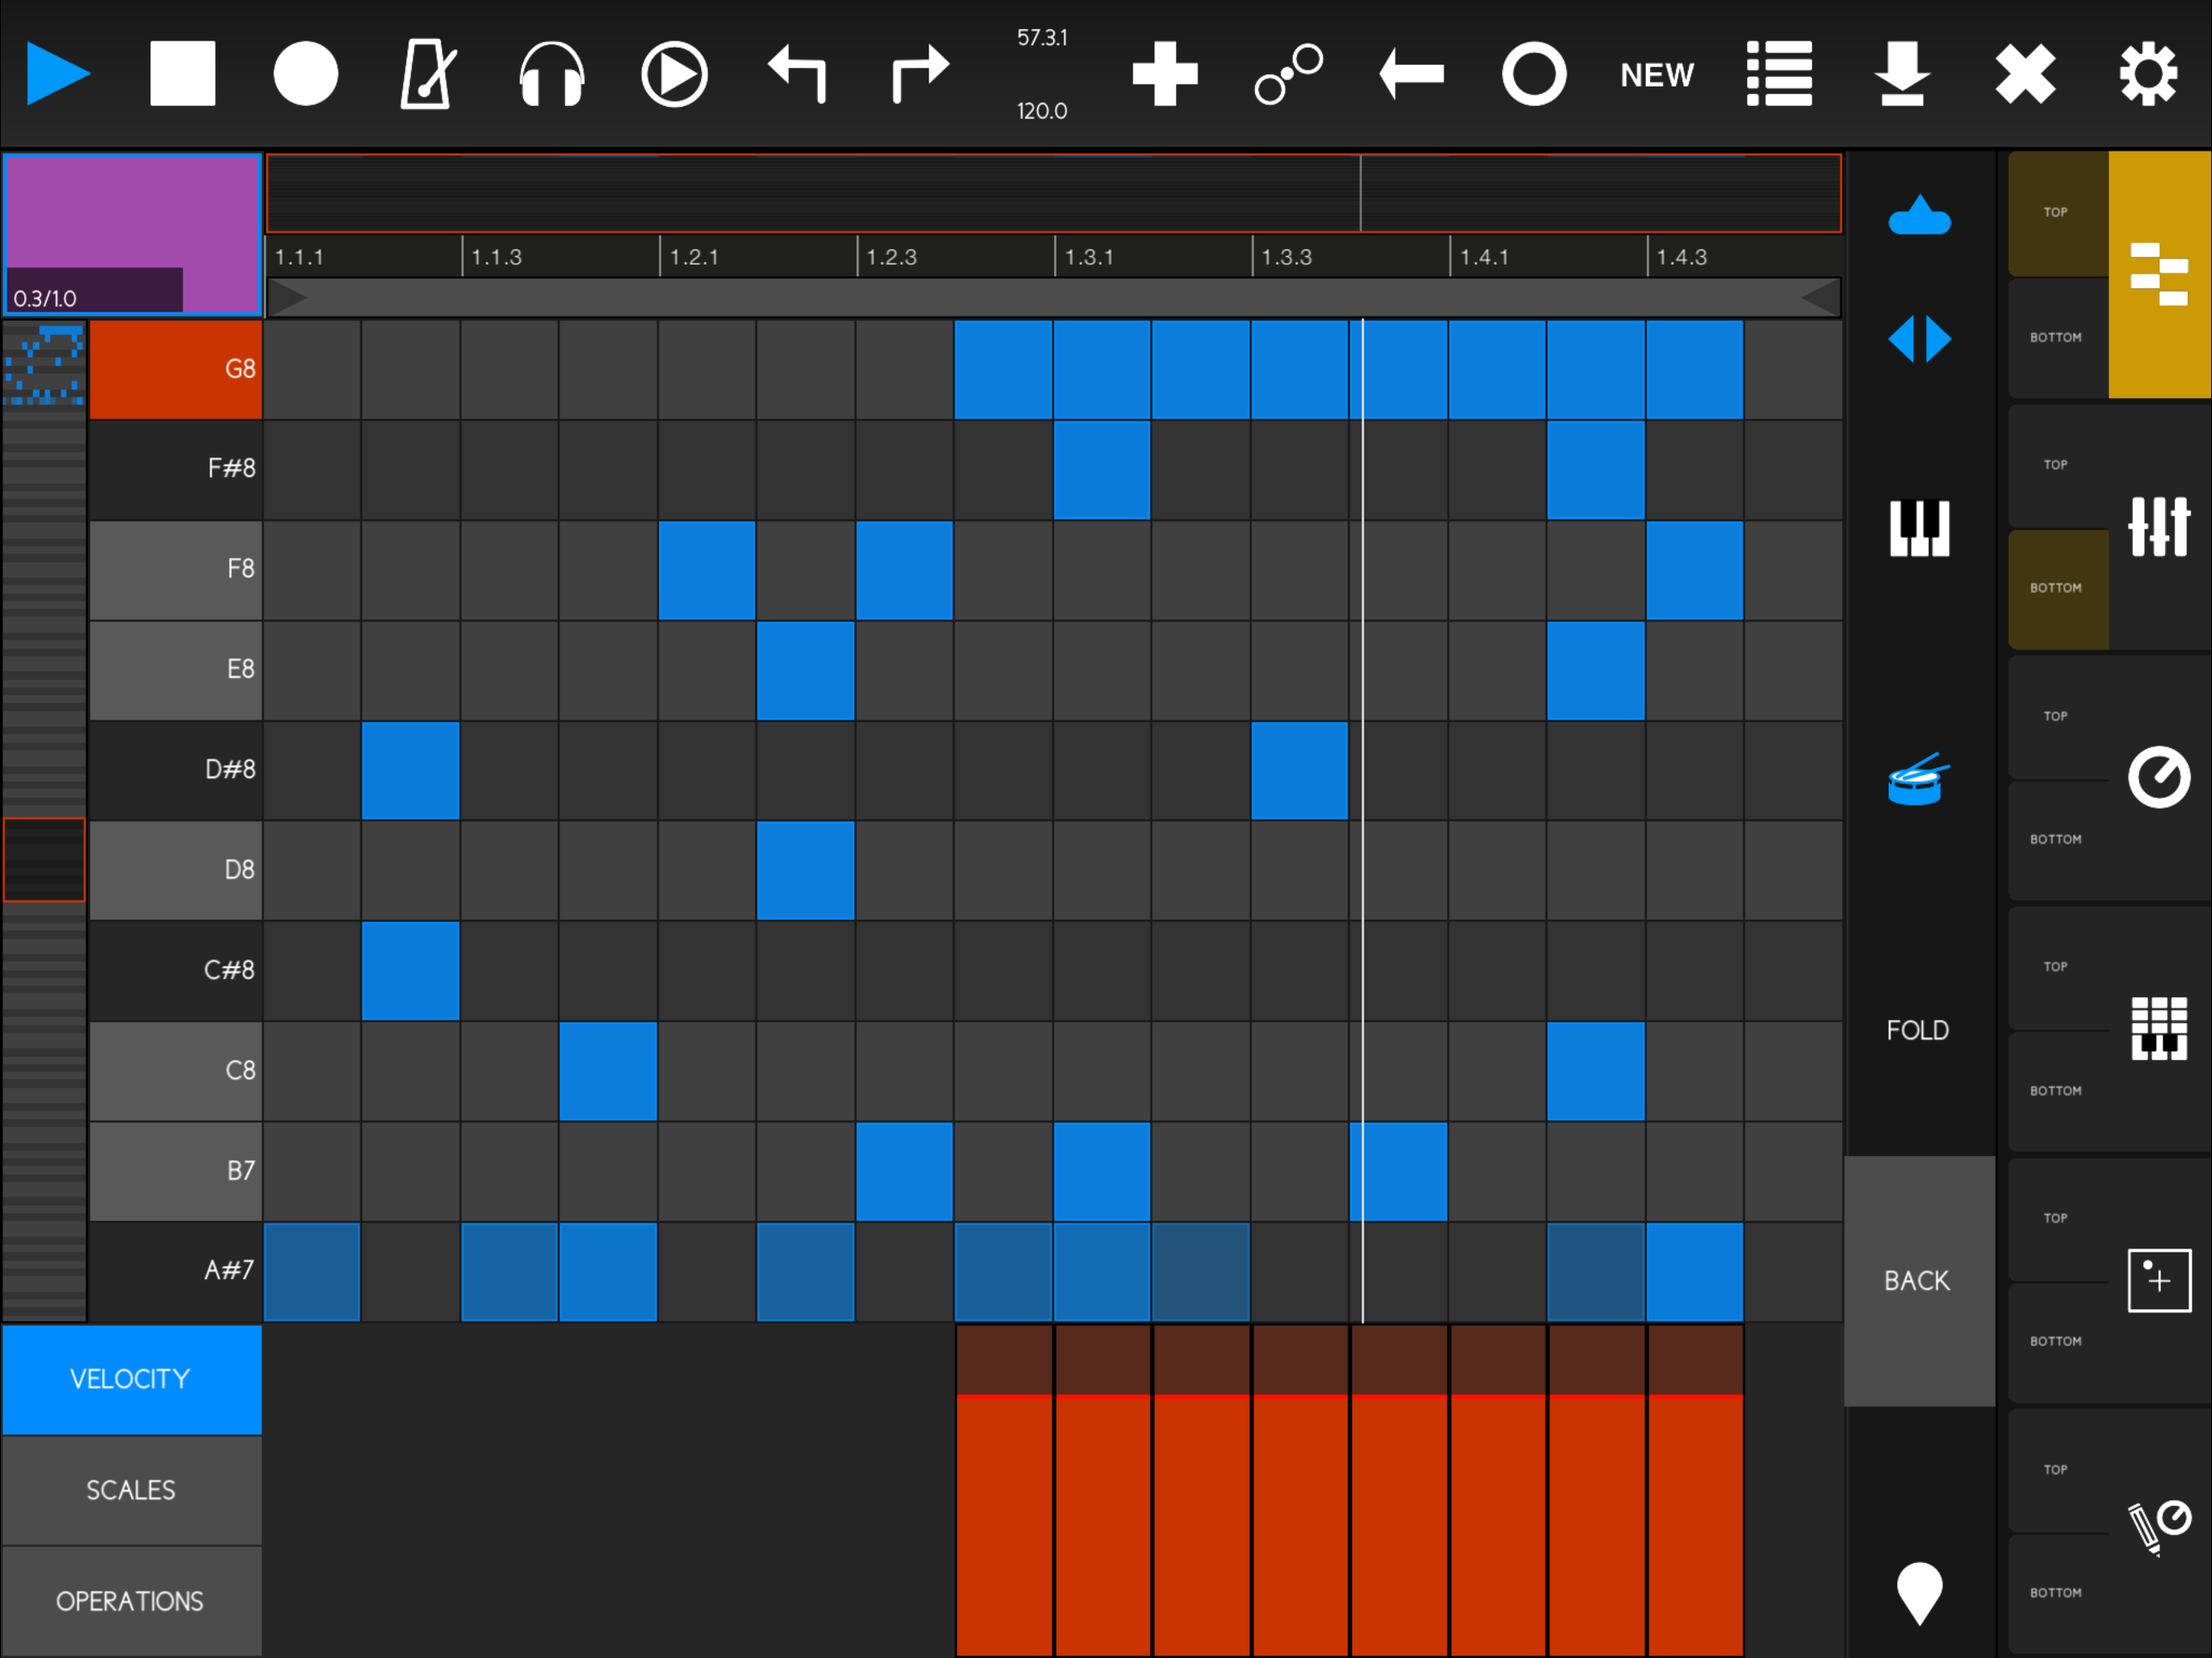Click the blue cloud icon

tap(1918, 215)
